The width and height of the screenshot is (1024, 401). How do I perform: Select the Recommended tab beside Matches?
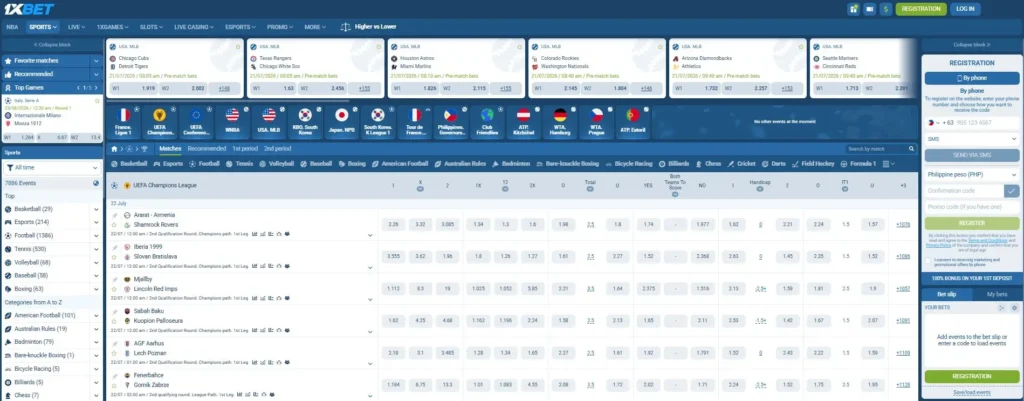tap(206, 149)
